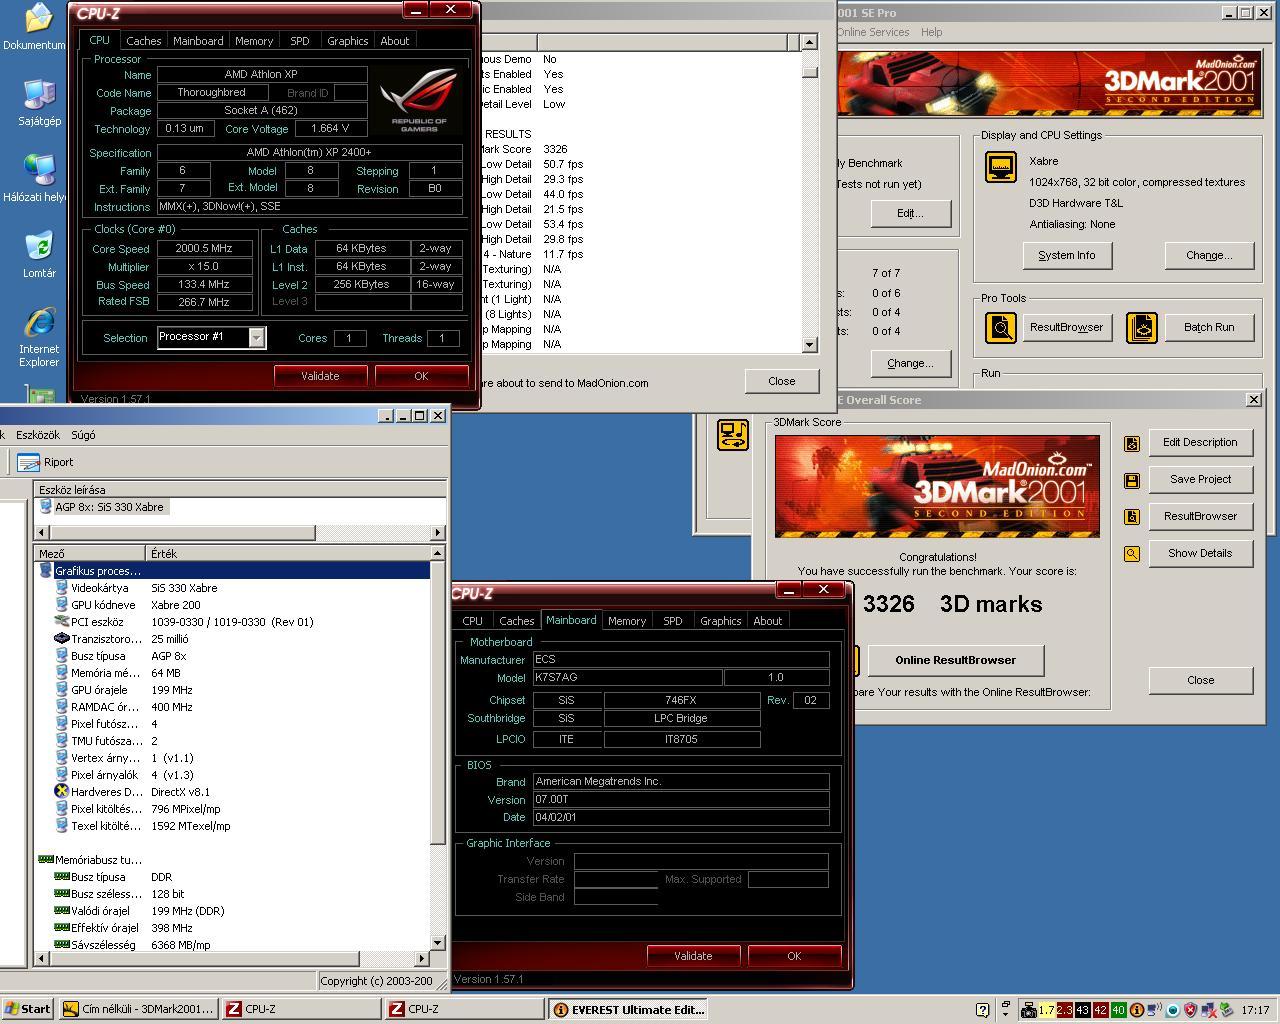
Task: Open the Súgó menu in EVEREST
Action: coord(83,435)
